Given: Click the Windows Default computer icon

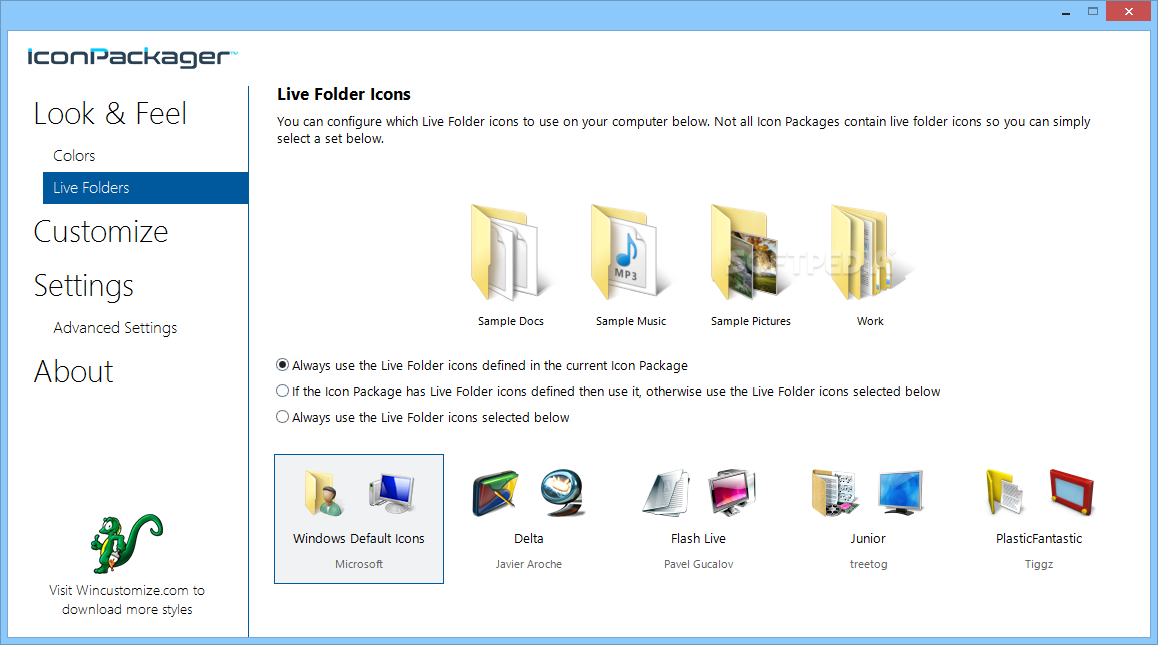Looking at the screenshot, I should pos(392,493).
